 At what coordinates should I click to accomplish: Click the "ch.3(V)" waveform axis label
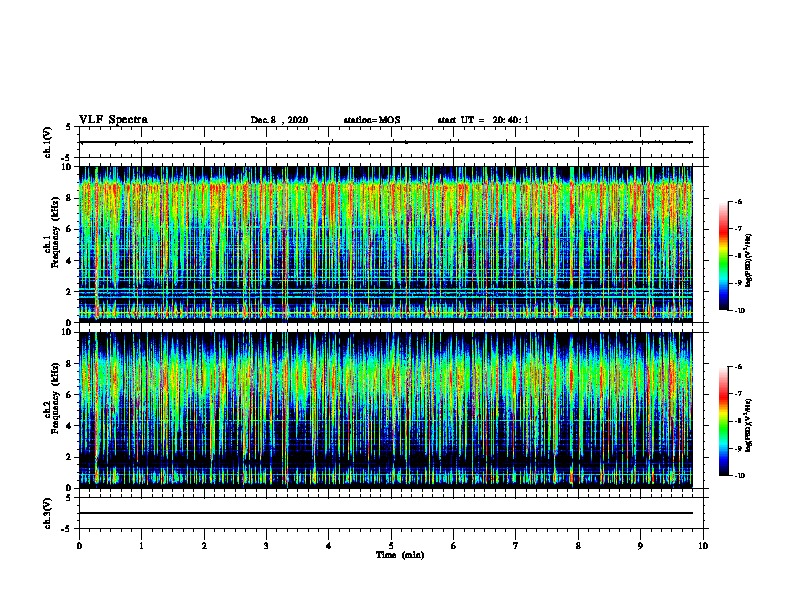(48, 514)
